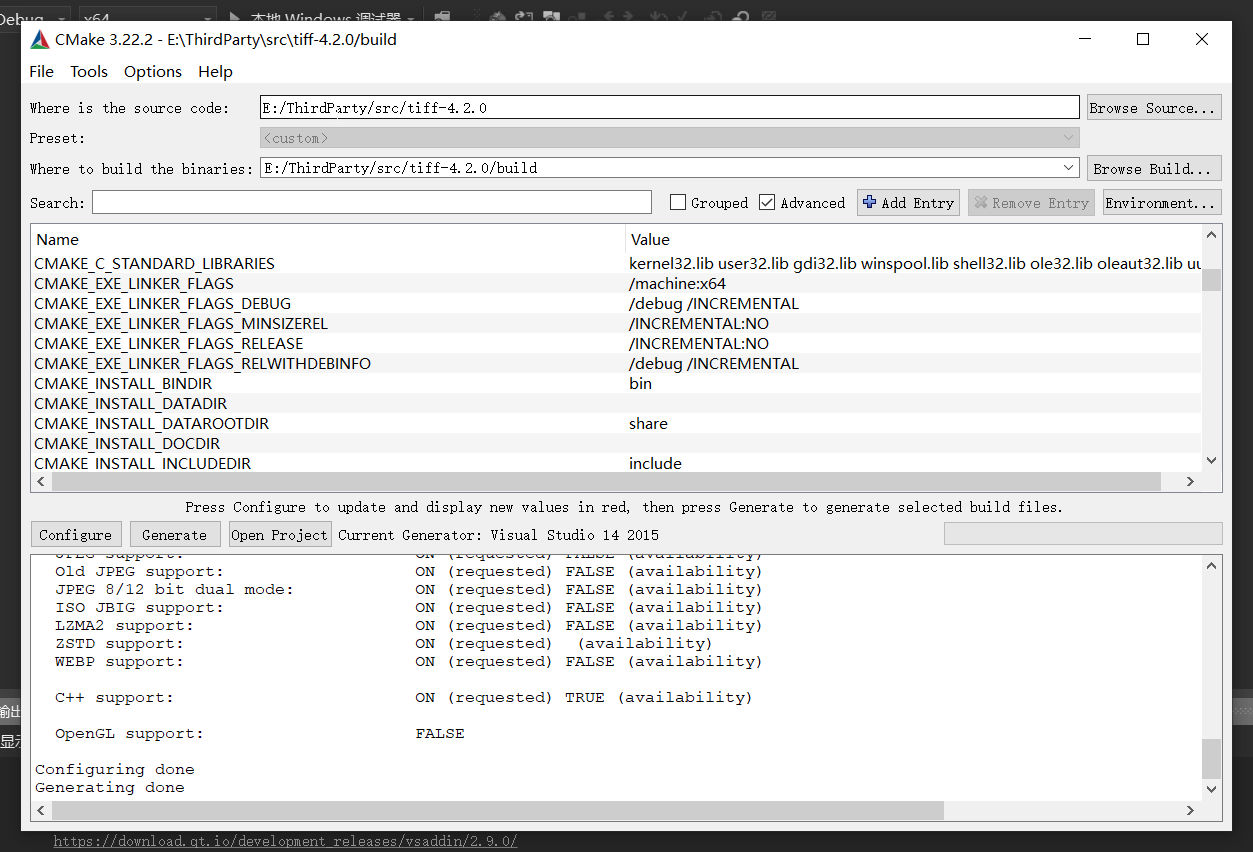Click the CMake logo icon in title bar

(40, 40)
